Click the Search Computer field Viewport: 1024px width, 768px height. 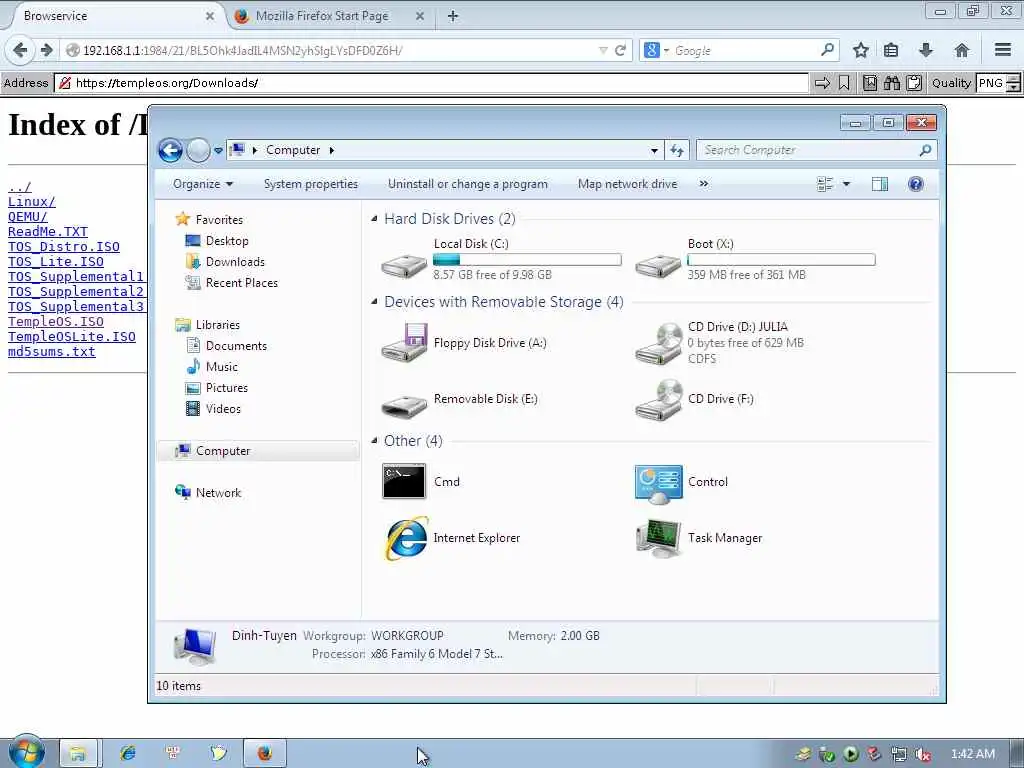pos(816,150)
